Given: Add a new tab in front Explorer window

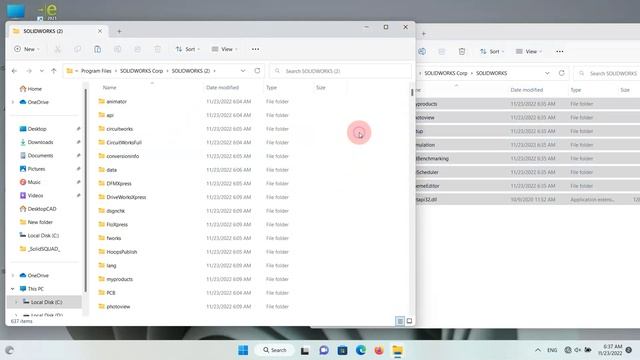Looking at the screenshot, I should click(x=119, y=31).
